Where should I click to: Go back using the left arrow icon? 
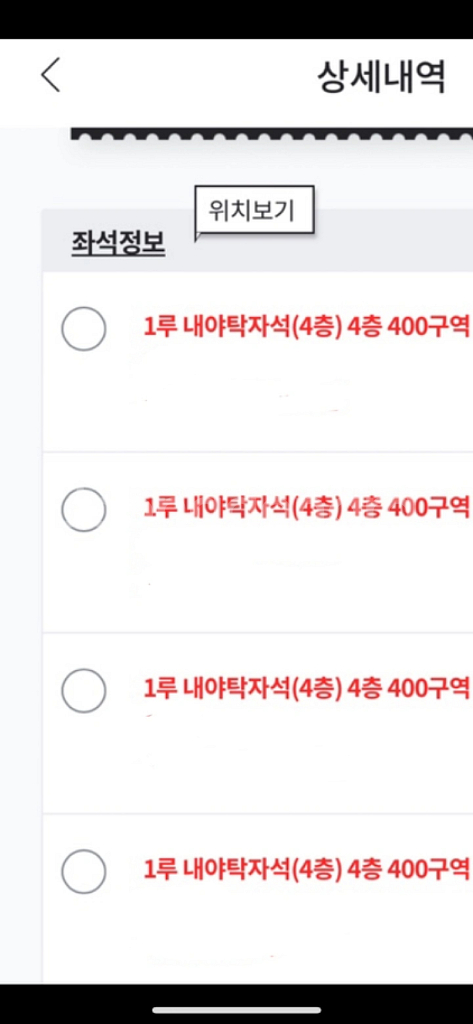tap(51, 74)
